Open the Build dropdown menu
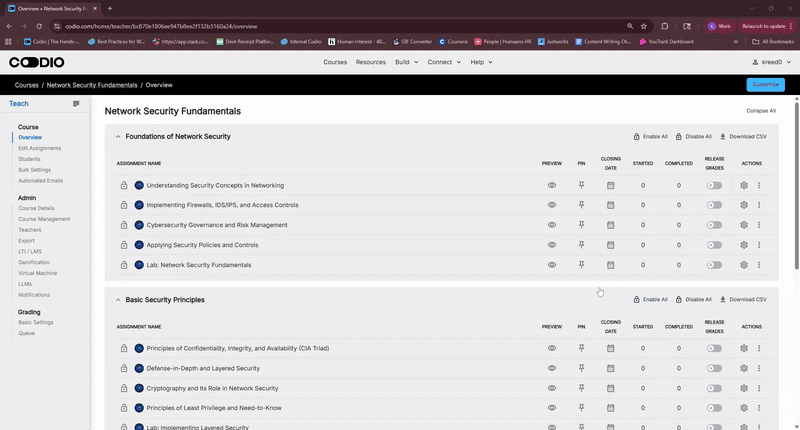The width and height of the screenshot is (800, 430). pos(406,62)
